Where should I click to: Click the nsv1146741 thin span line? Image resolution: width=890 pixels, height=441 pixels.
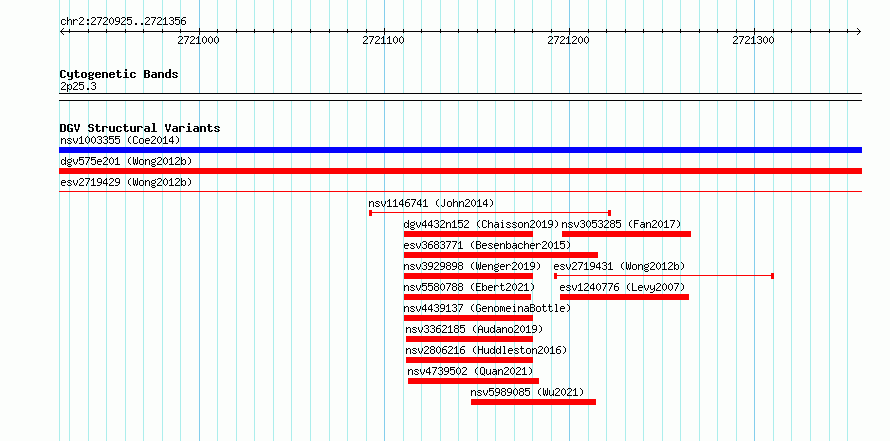pos(490,213)
